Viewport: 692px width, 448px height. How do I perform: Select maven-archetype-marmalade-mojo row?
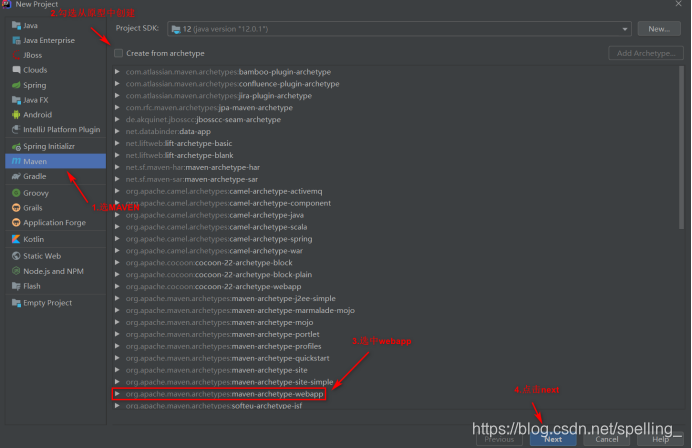point(395,310)
